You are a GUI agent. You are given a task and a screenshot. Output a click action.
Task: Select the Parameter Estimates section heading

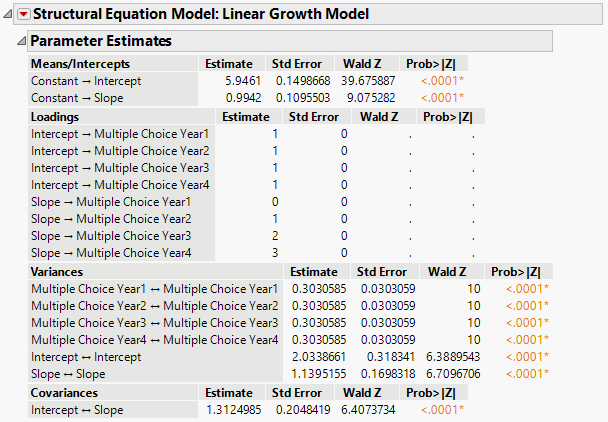(x=101, y=41)
